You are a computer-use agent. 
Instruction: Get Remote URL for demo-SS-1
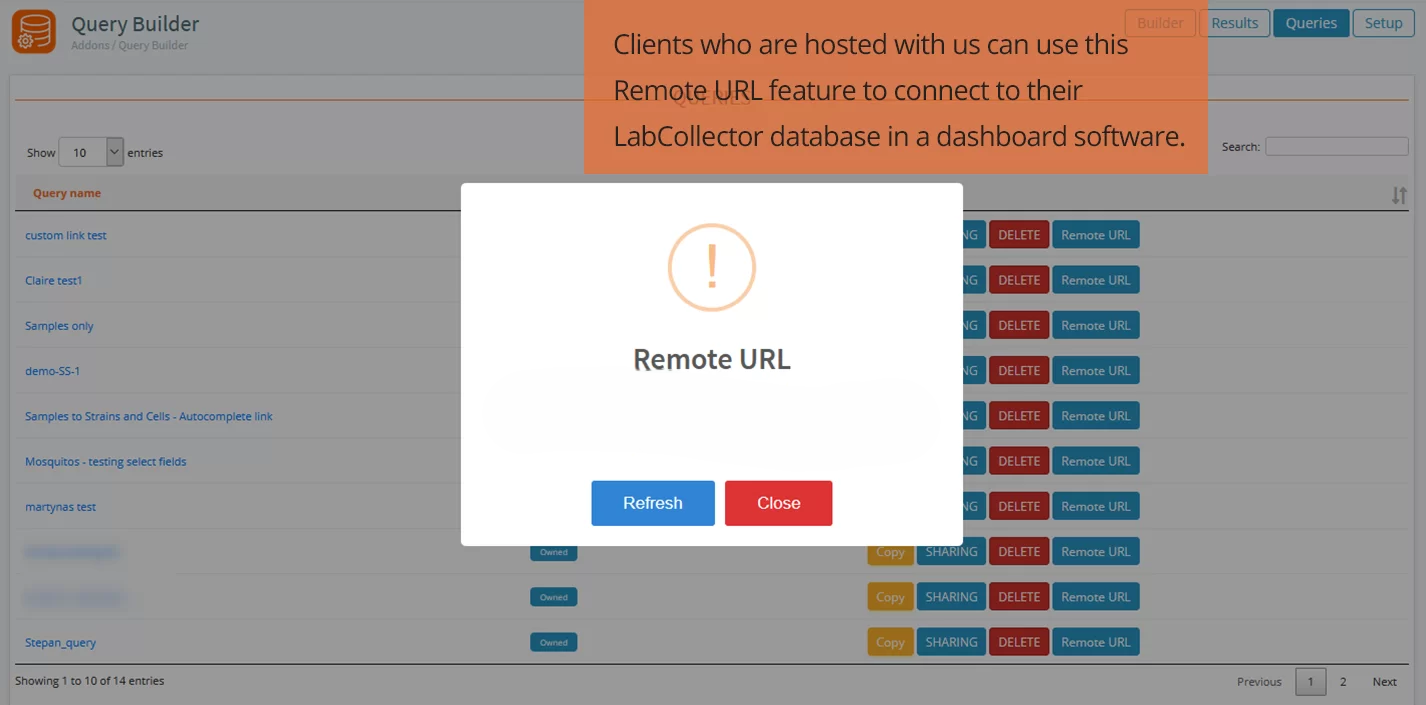pyautogui.click(x=1096, y=371)
